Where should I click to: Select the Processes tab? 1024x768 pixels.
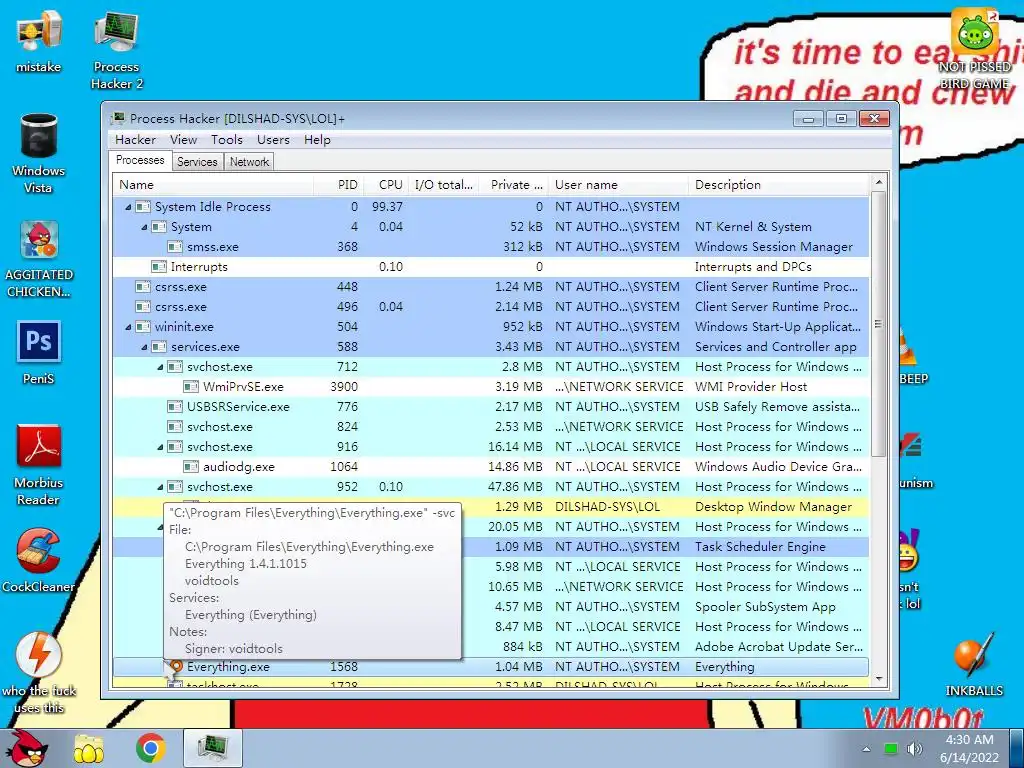pyautogui.click(x=140, y=161)
